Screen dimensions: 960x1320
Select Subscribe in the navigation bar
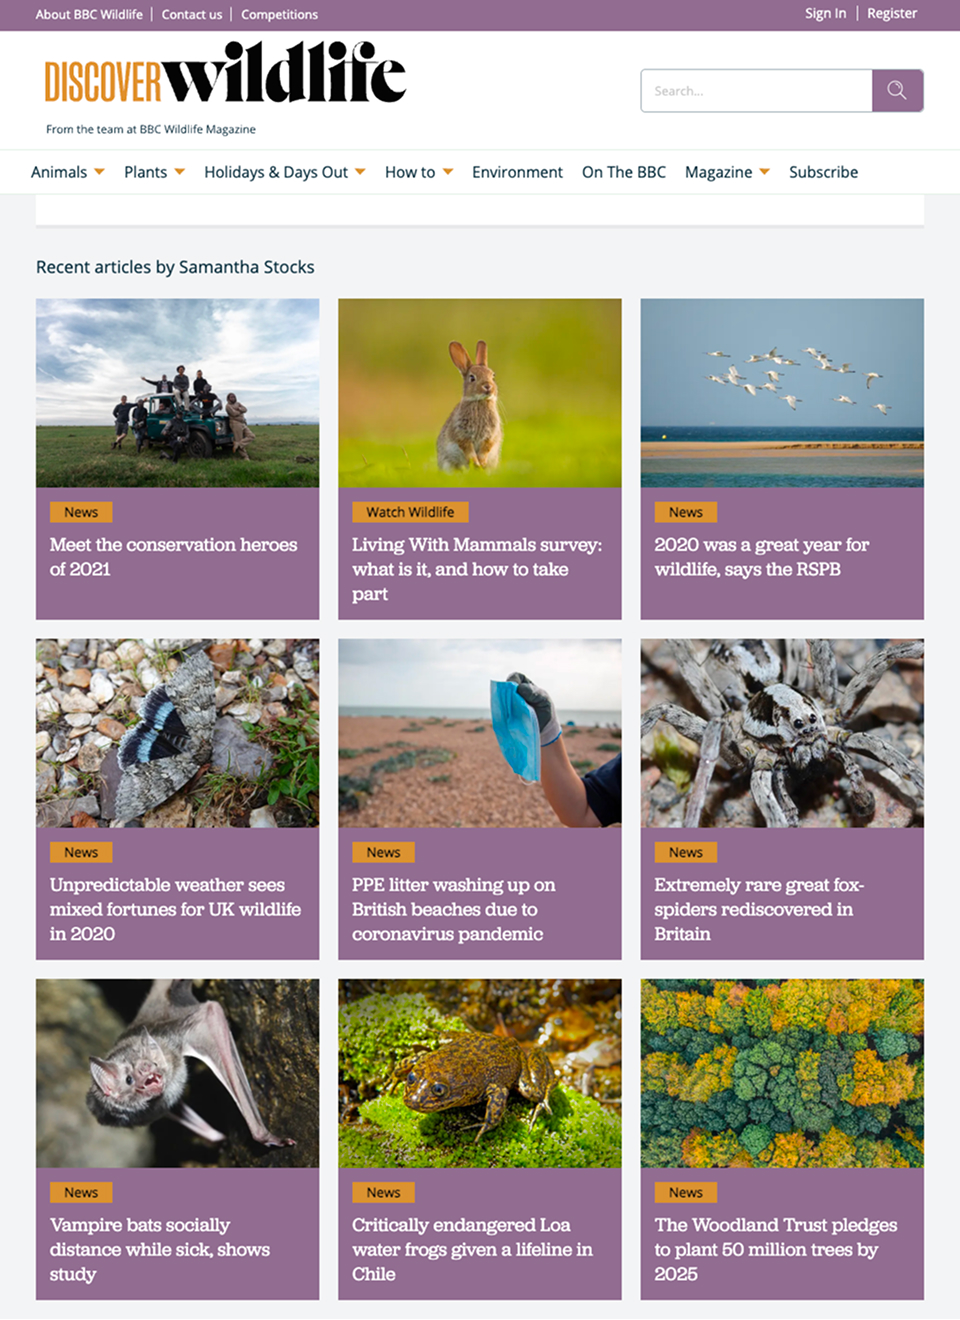823,172
